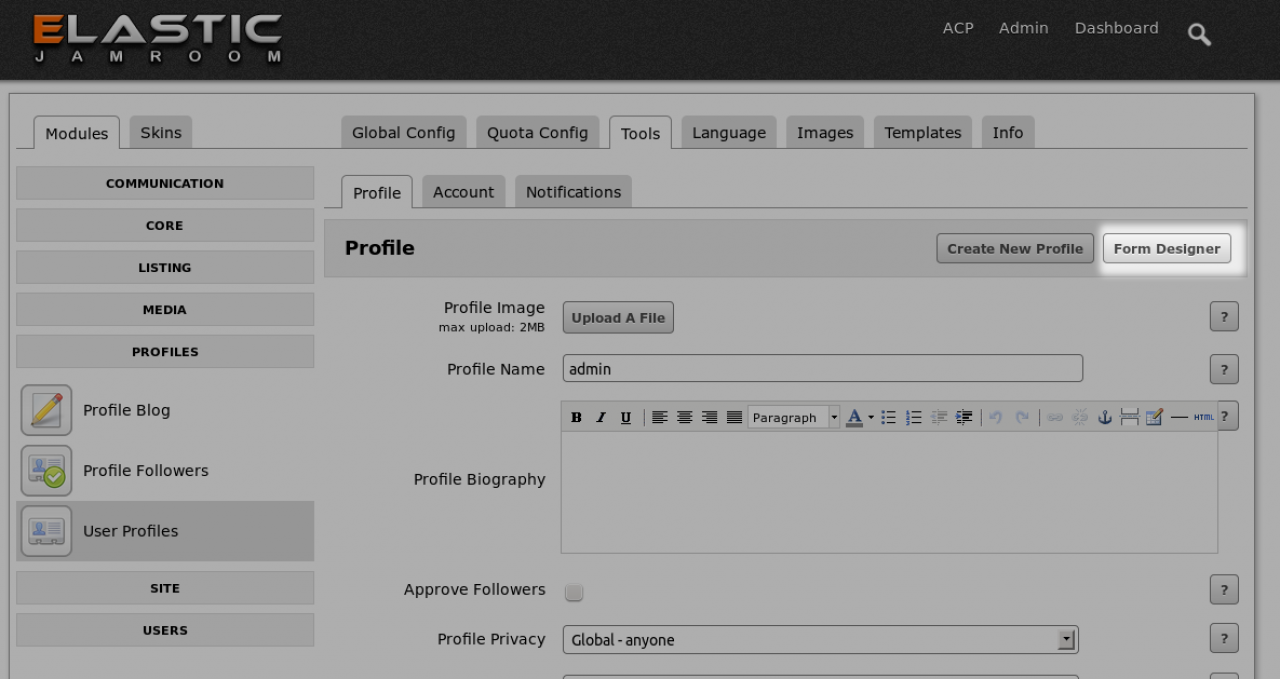Open the search magnifier in the header
This screenshot has width=1280, height=679.
tap(1199, 35)
